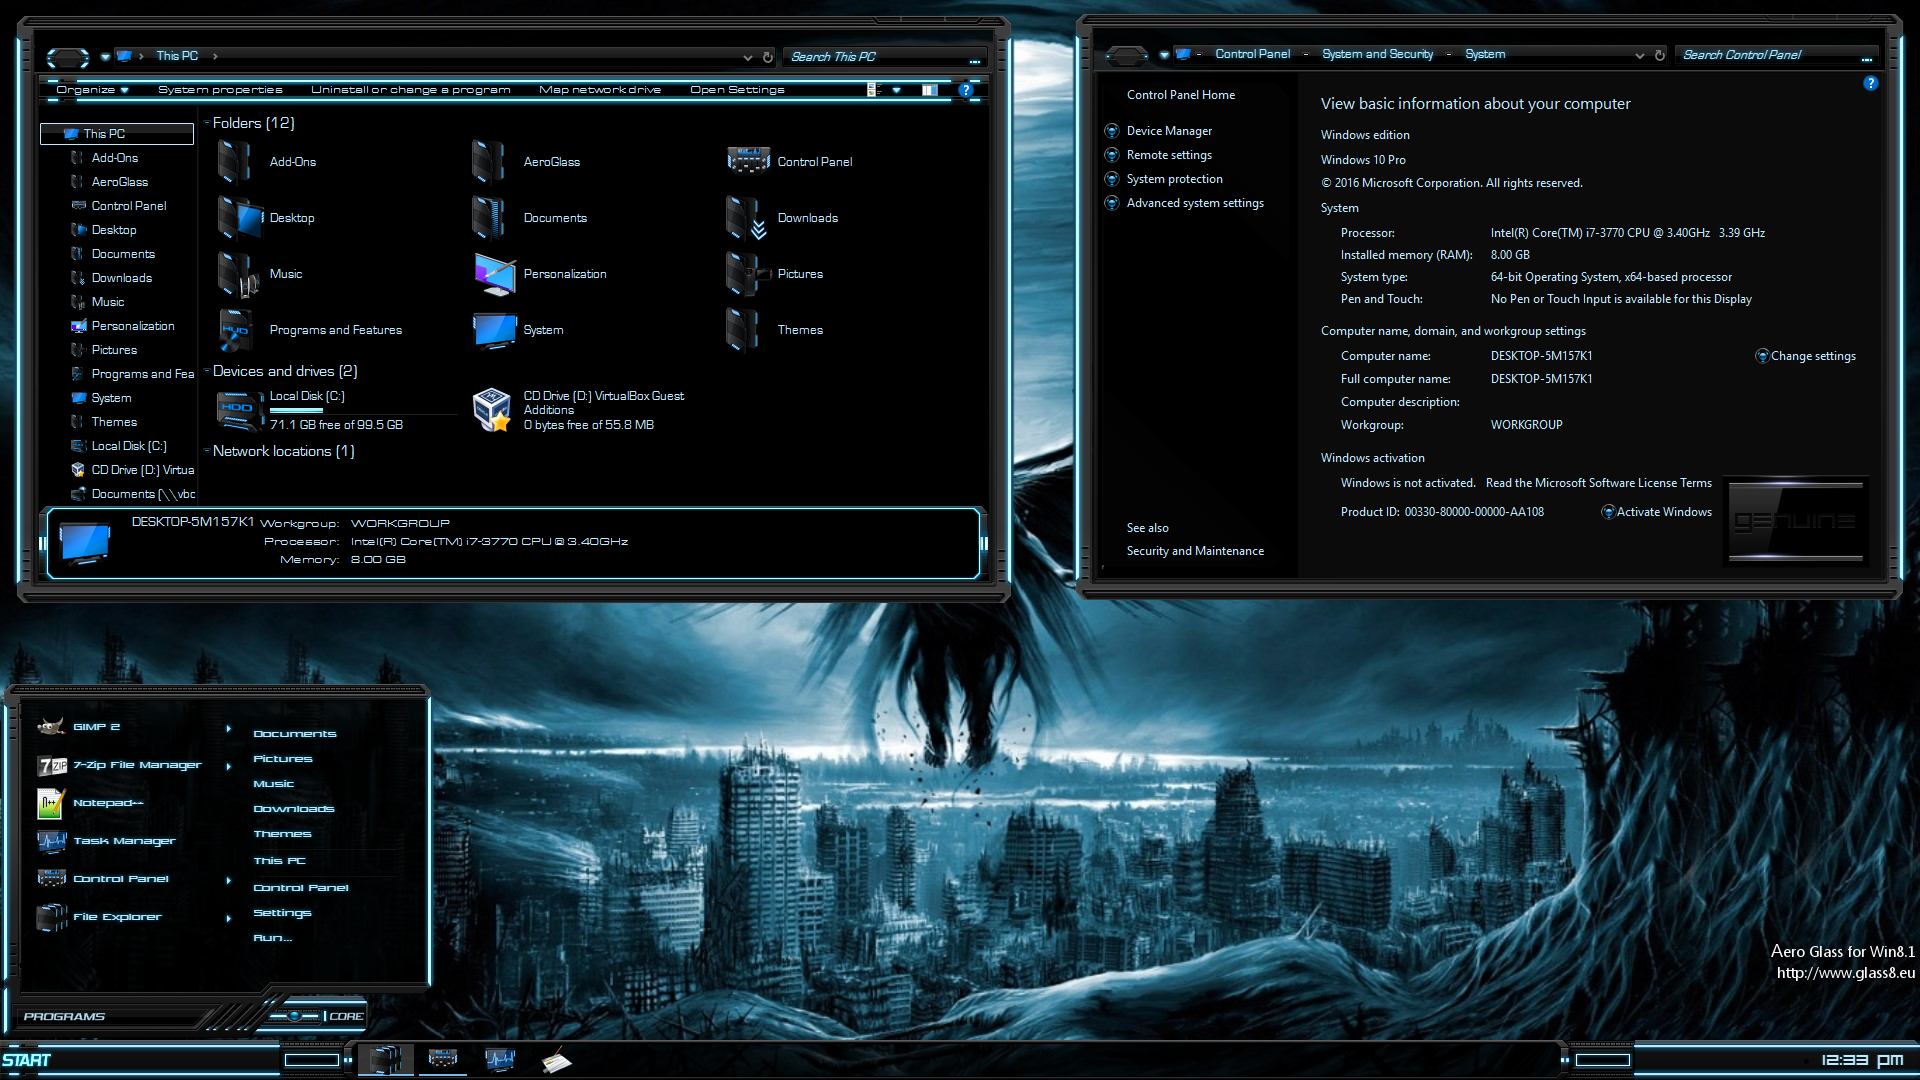Expand the Organize dropdown

92,90
